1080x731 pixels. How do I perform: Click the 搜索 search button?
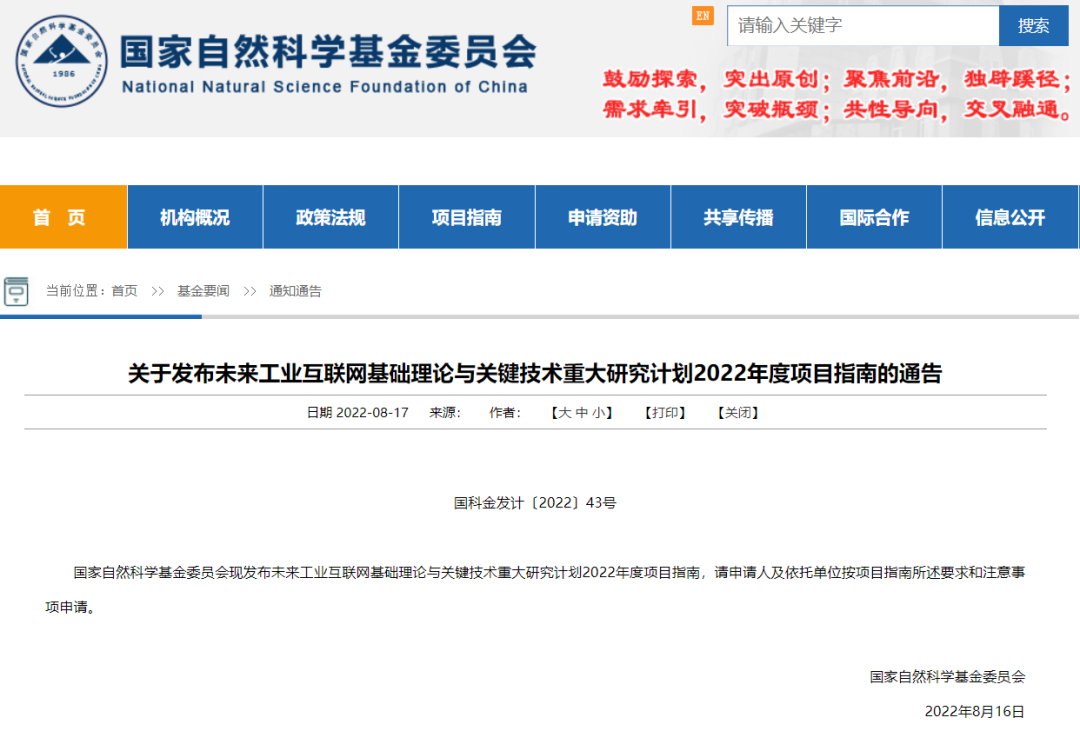1033,25
